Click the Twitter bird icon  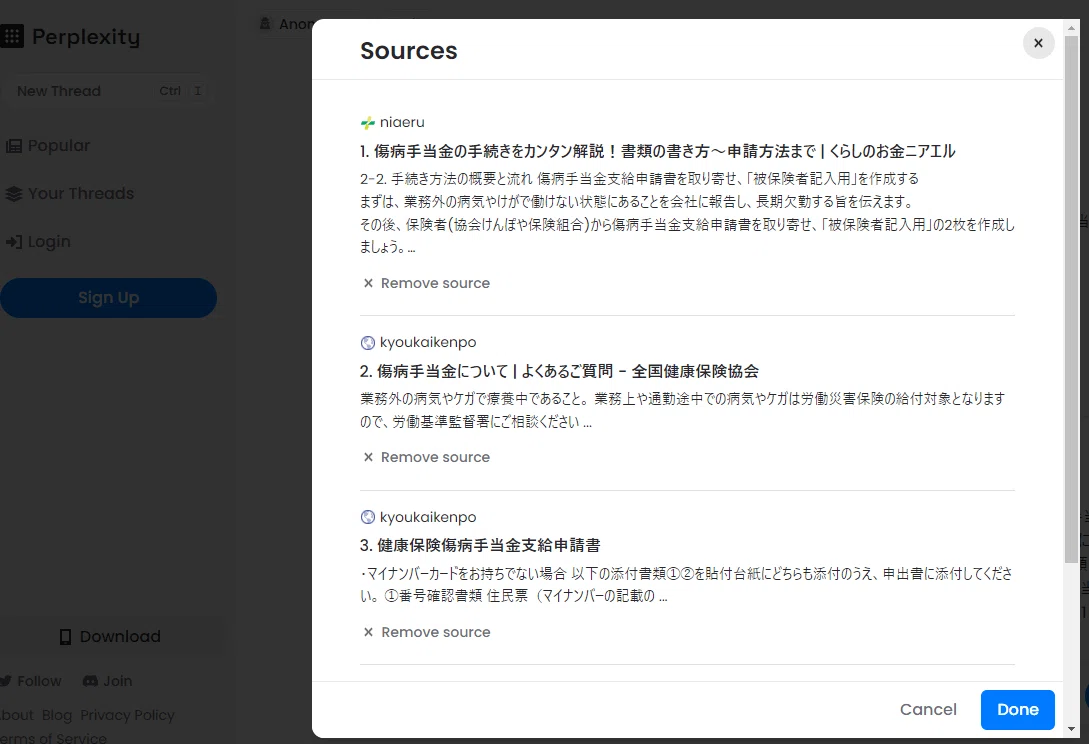pyautogui.click(x=6, y=681)
